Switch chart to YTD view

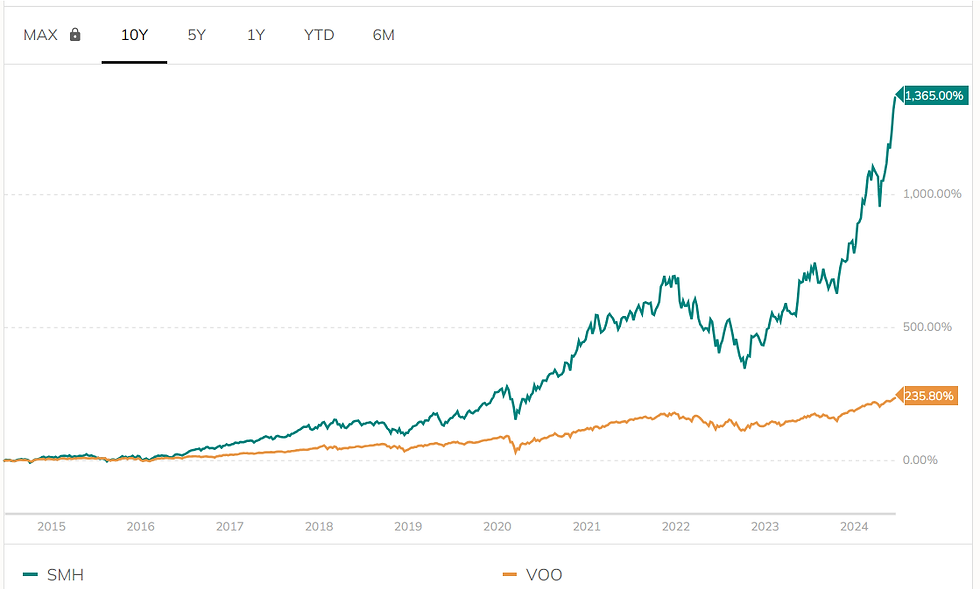coord(319,35)
